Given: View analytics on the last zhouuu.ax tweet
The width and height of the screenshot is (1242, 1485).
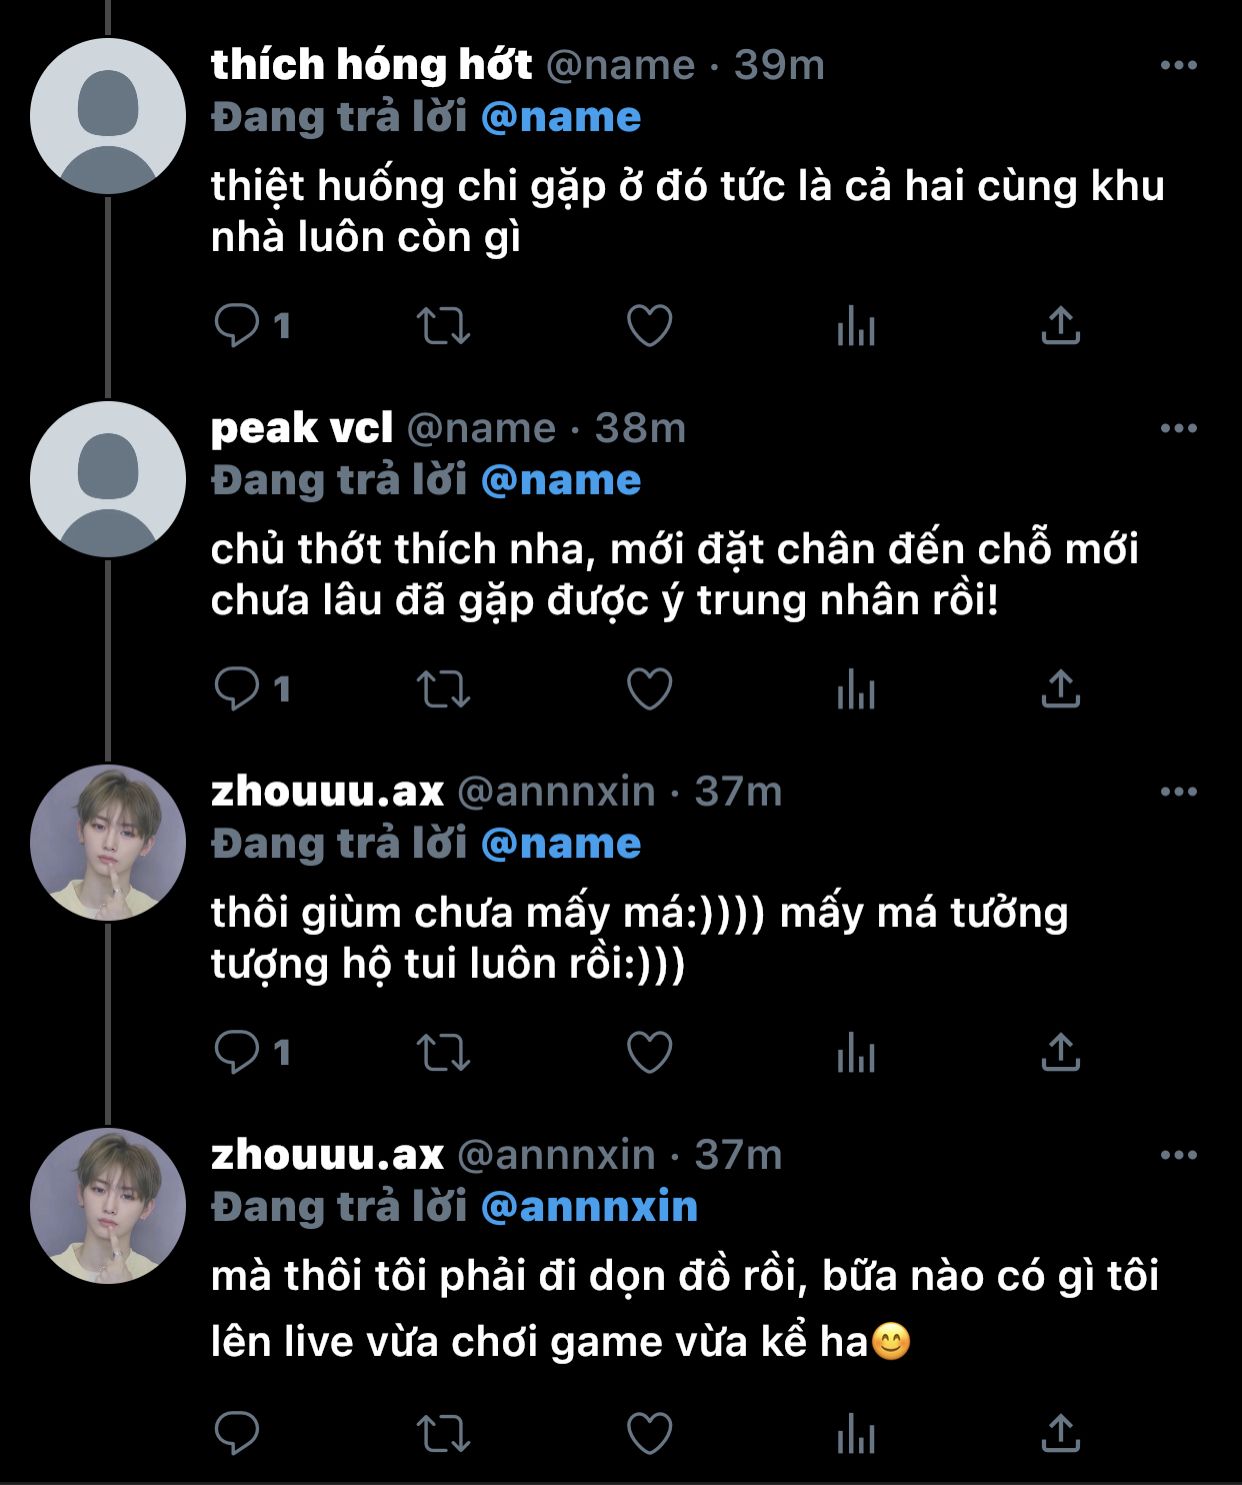Looking at the screenshot, I should pyautogui.click(x=856, y=1434).
